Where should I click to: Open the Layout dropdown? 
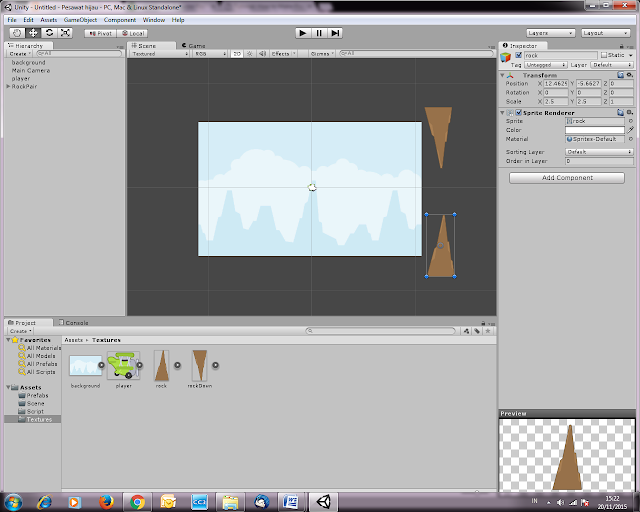coord(606,33)
